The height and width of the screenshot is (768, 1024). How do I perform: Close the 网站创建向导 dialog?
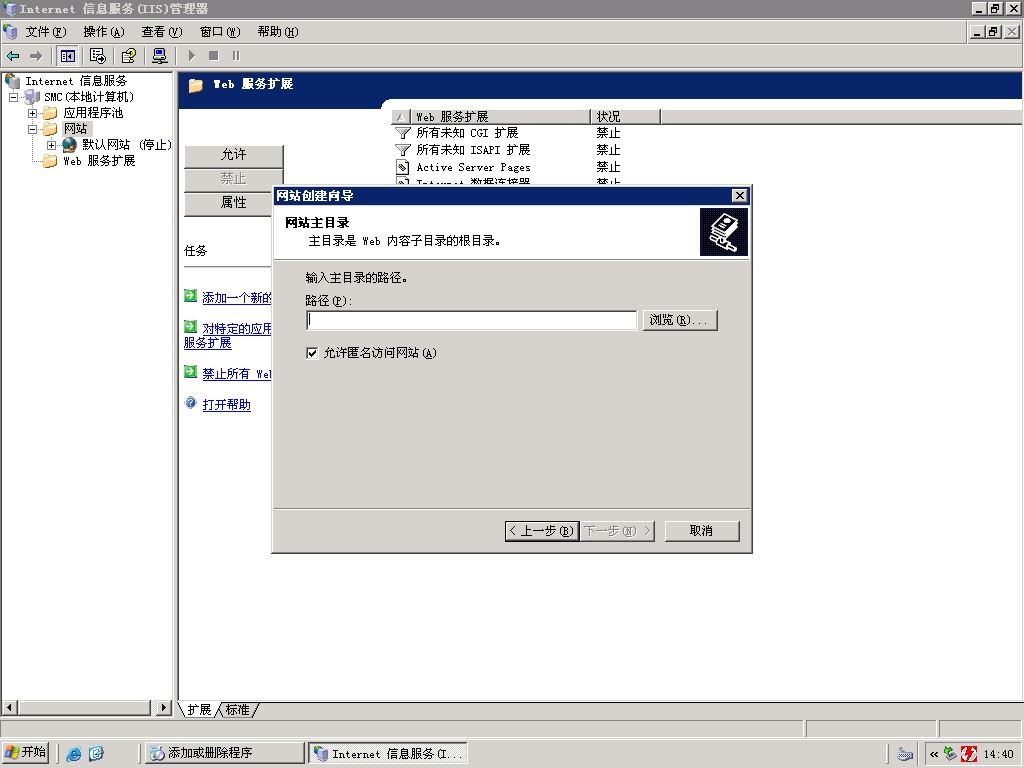(x=739, y=195)
